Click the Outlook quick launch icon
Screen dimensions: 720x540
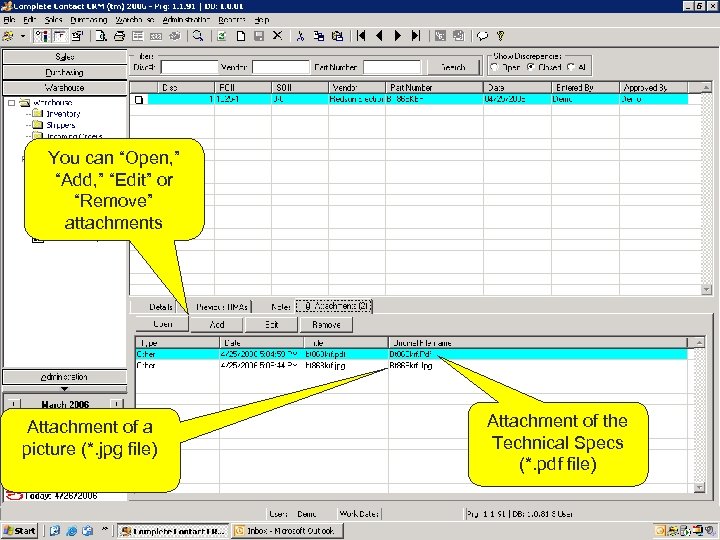point(88,531)
